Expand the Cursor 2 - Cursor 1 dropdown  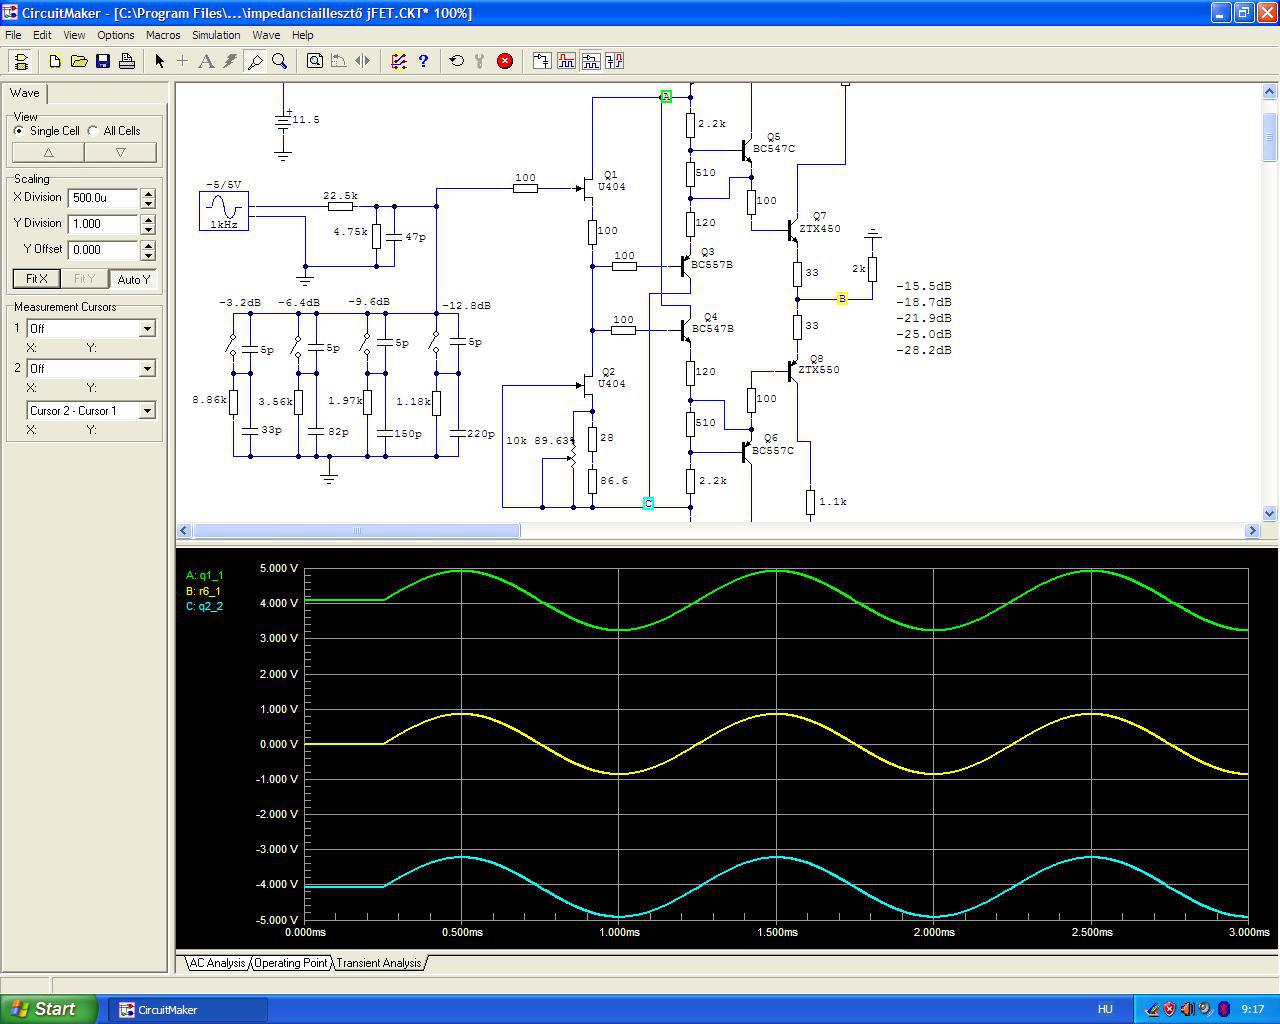pyautogui.click(x=147, y=411)
